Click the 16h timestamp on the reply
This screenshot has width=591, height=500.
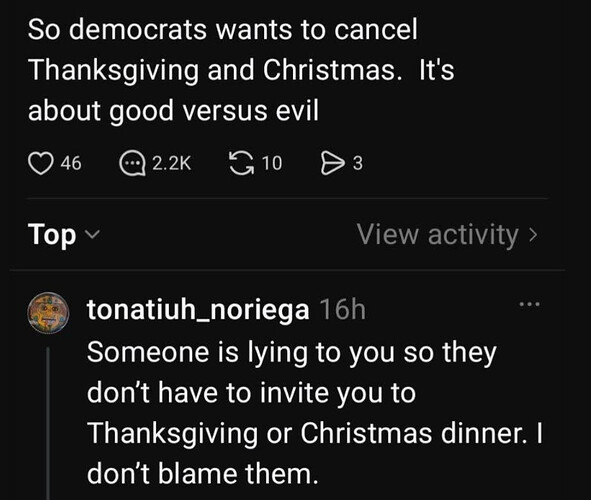(342, 310)
